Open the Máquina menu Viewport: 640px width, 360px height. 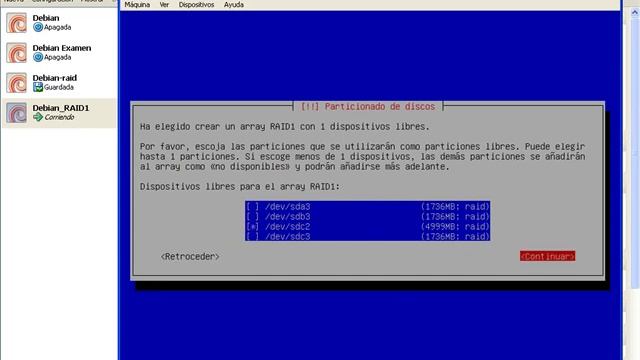(137, 5)
